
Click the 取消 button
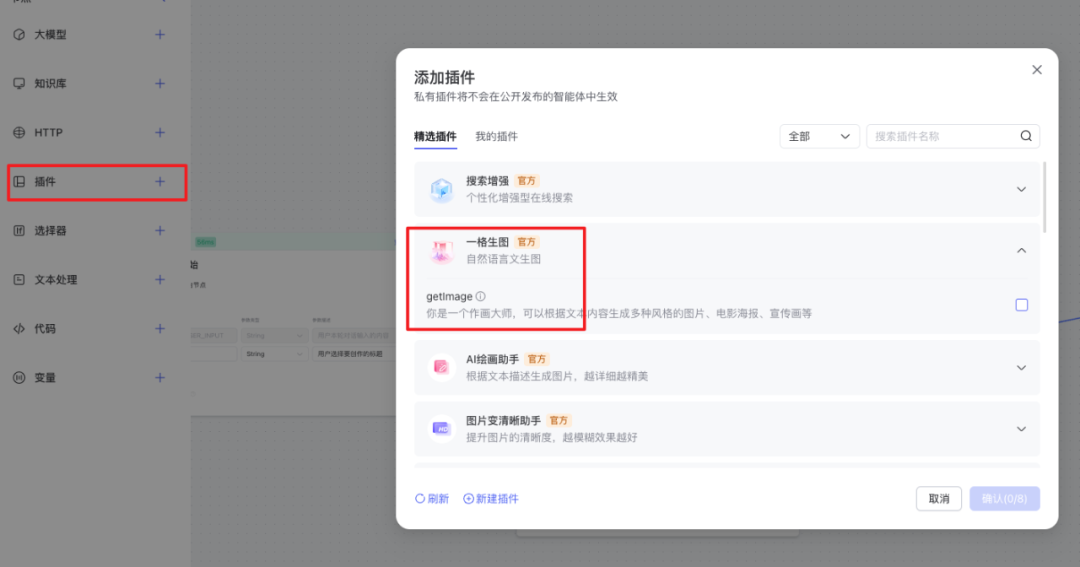938,499
